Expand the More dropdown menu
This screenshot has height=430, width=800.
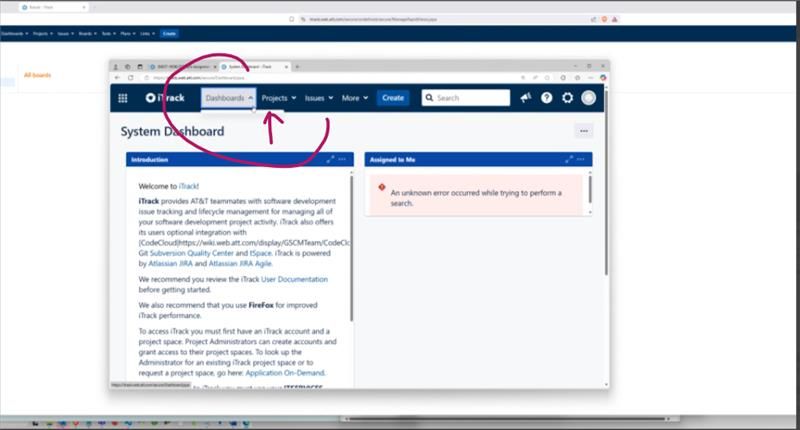(x=355, y=97)
